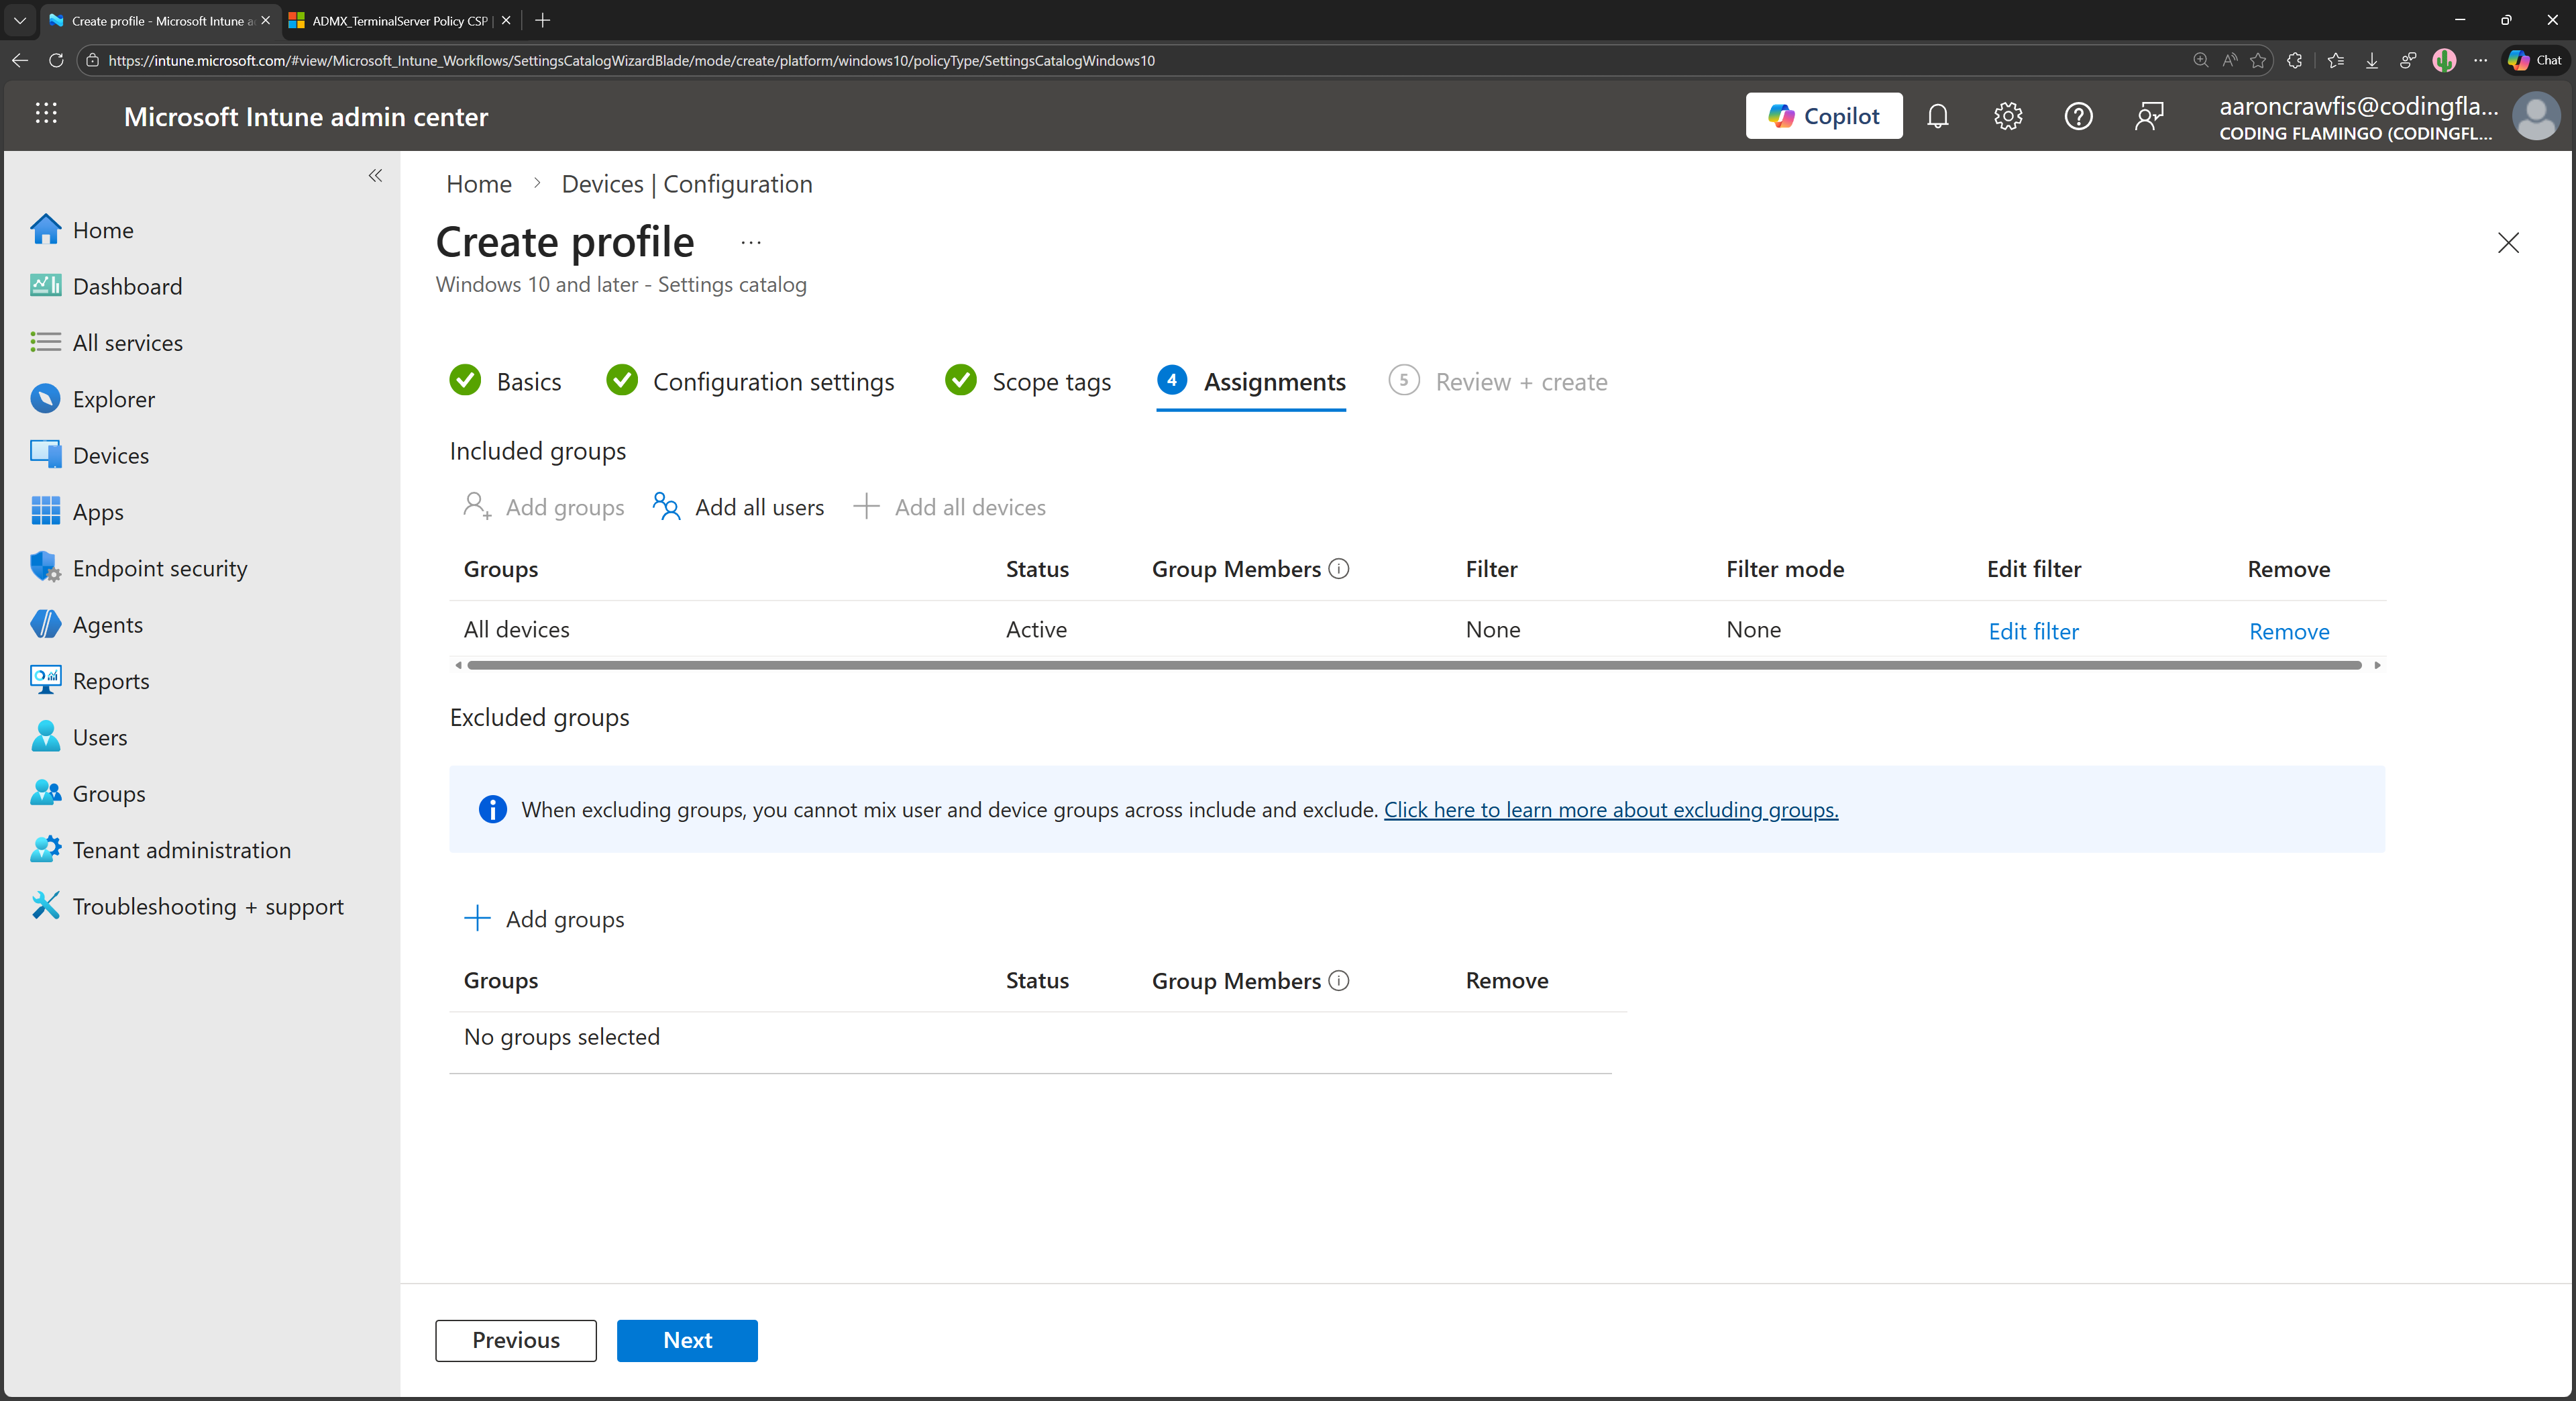Open Copilot in the Intune admin center
Screen dimensions: 2576x1401
click(x=1823, y=115)
